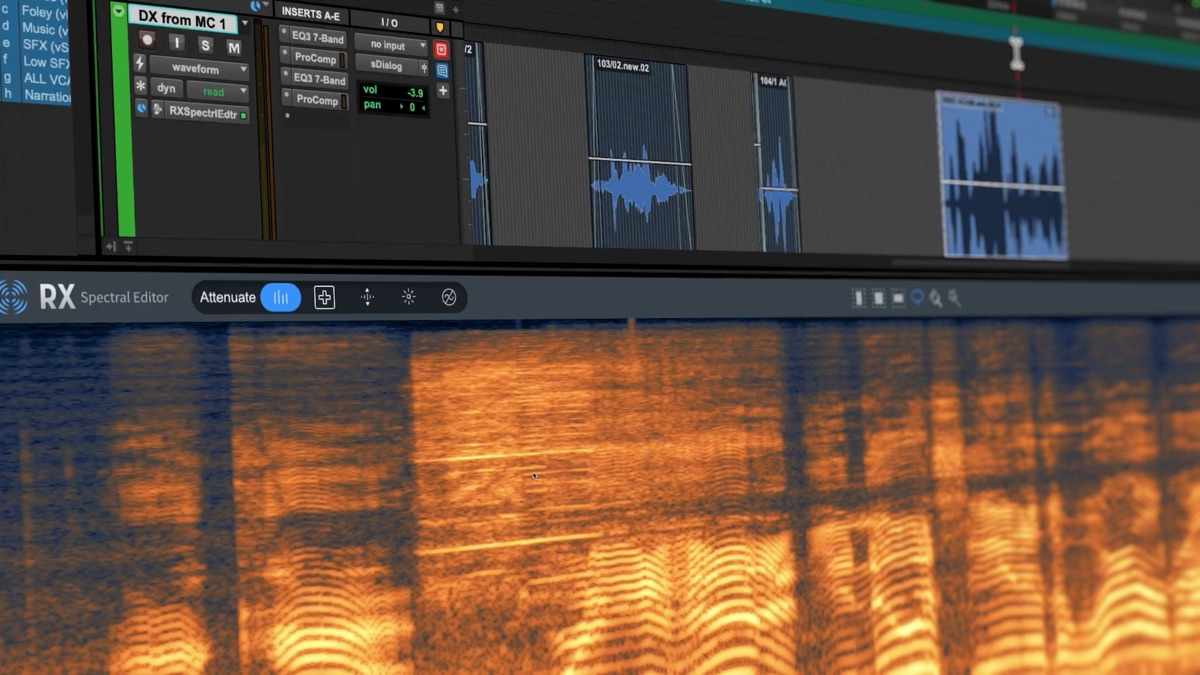
Task: Click the left arrow icon below the track
Action: click(110, 246)
